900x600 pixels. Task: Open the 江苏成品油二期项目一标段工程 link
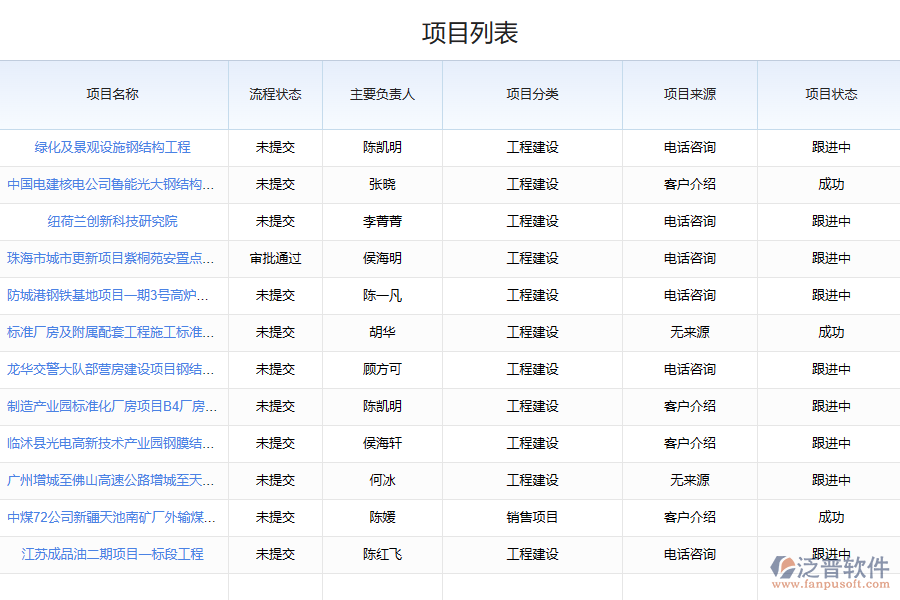pos(113,554)
